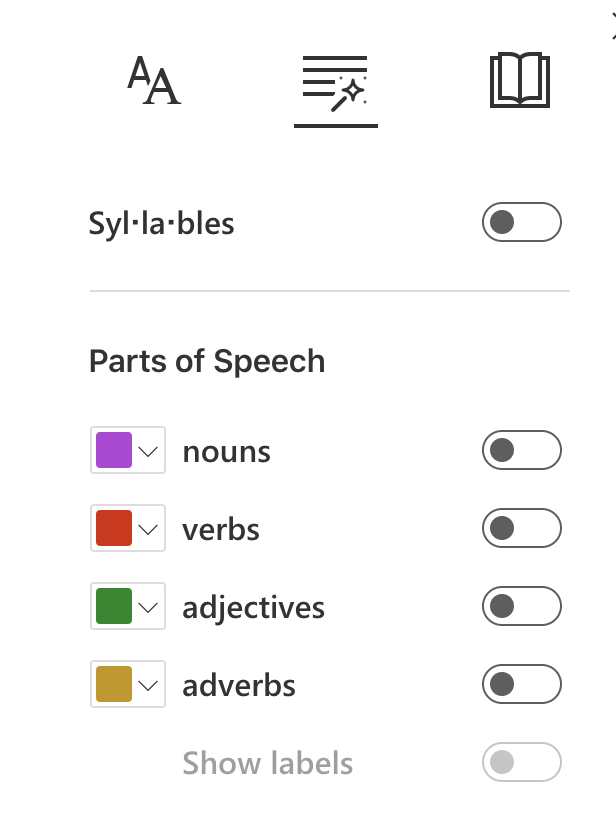The width and height of the screenshot is (616, 826).
Task: Expand the nouns color dropdown arrow
Action: (149, 451)
